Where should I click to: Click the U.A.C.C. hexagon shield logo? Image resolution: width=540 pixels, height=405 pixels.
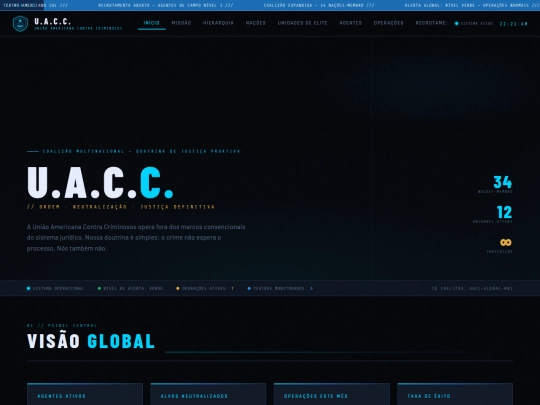point(20,24)
